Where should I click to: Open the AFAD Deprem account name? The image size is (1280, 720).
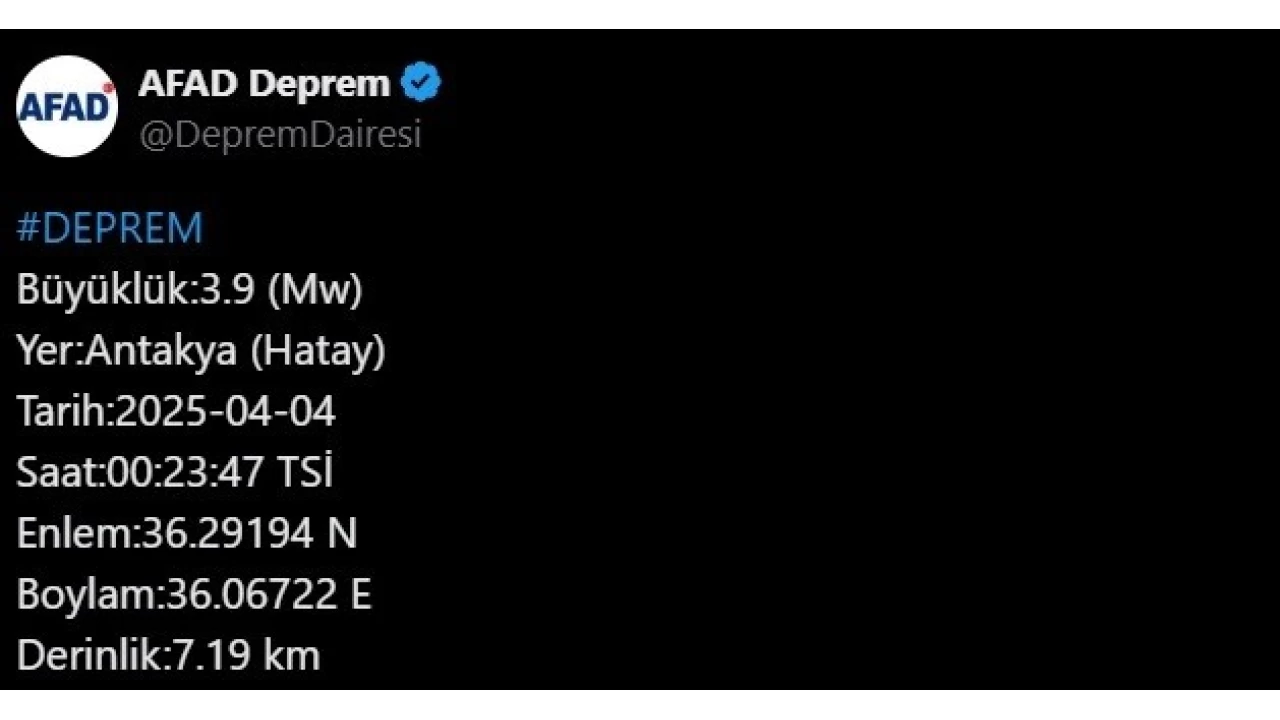click(x=264, y=84)
